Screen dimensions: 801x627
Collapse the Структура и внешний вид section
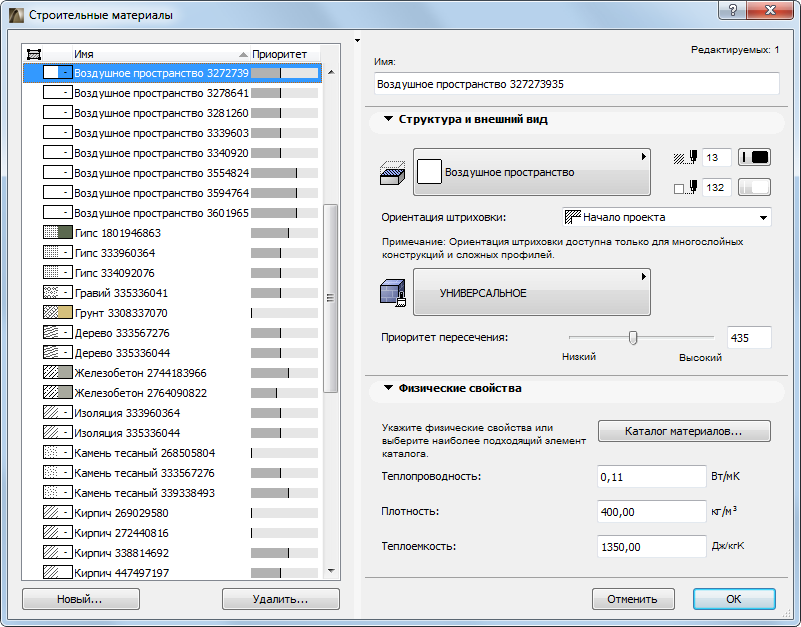coord(388,119)
